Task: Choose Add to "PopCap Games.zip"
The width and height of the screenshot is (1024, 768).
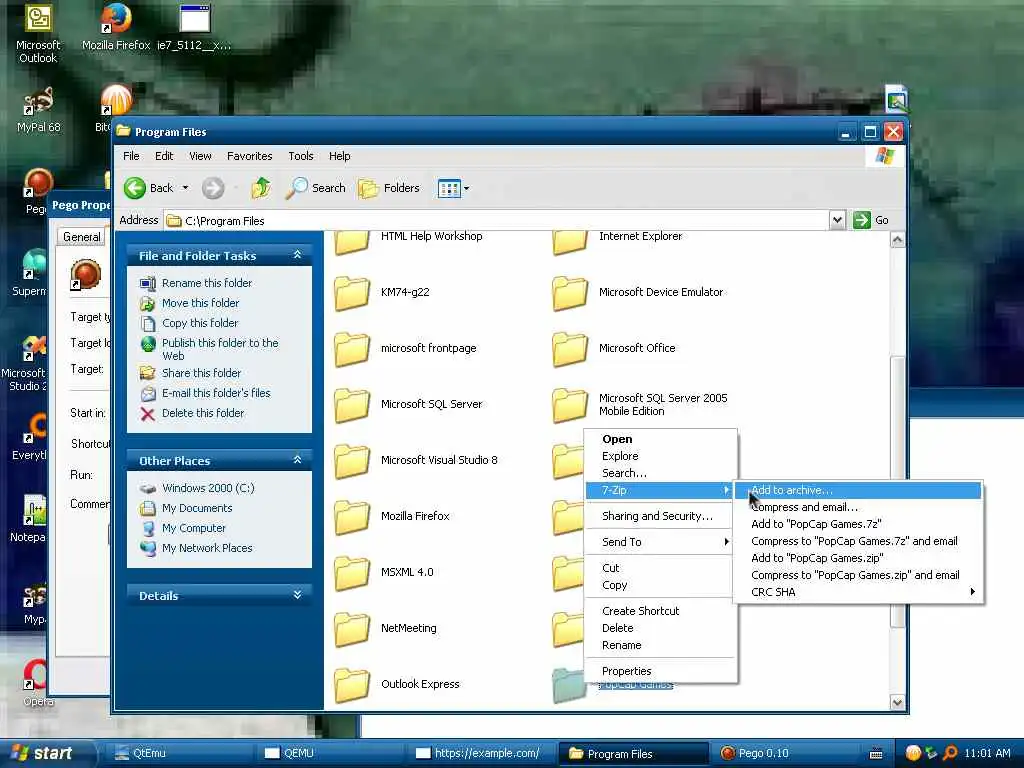Action: (858, 558)
